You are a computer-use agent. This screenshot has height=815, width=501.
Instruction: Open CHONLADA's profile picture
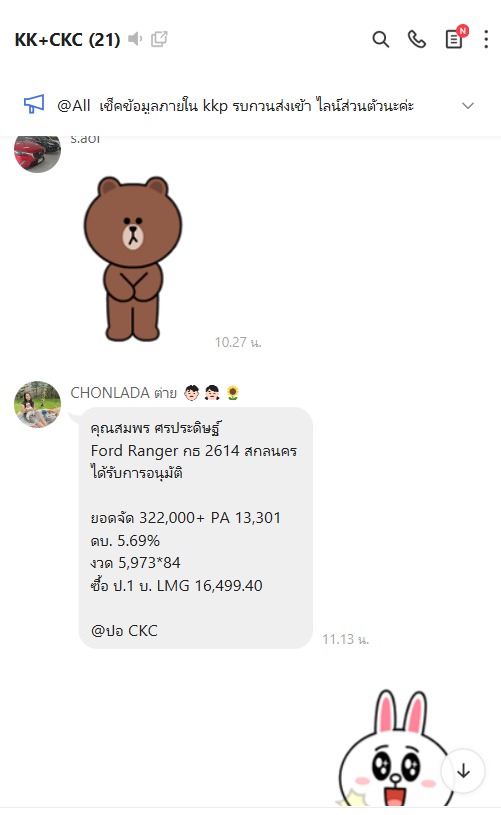point(37,404)
